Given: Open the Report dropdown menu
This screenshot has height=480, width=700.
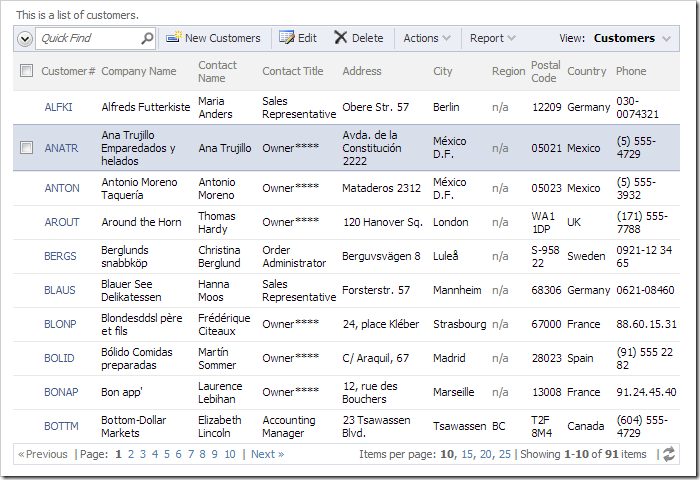Looking at the screenshot, I should point(493,38).
